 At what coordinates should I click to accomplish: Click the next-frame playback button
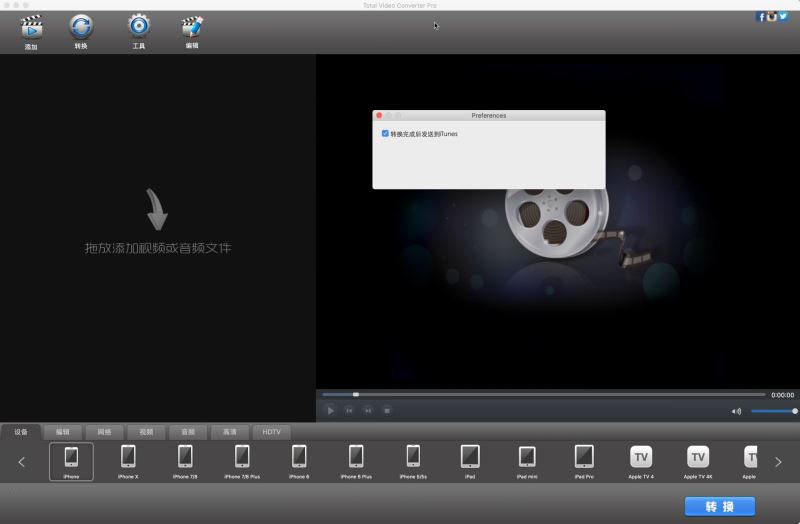(x=368, y=410)
